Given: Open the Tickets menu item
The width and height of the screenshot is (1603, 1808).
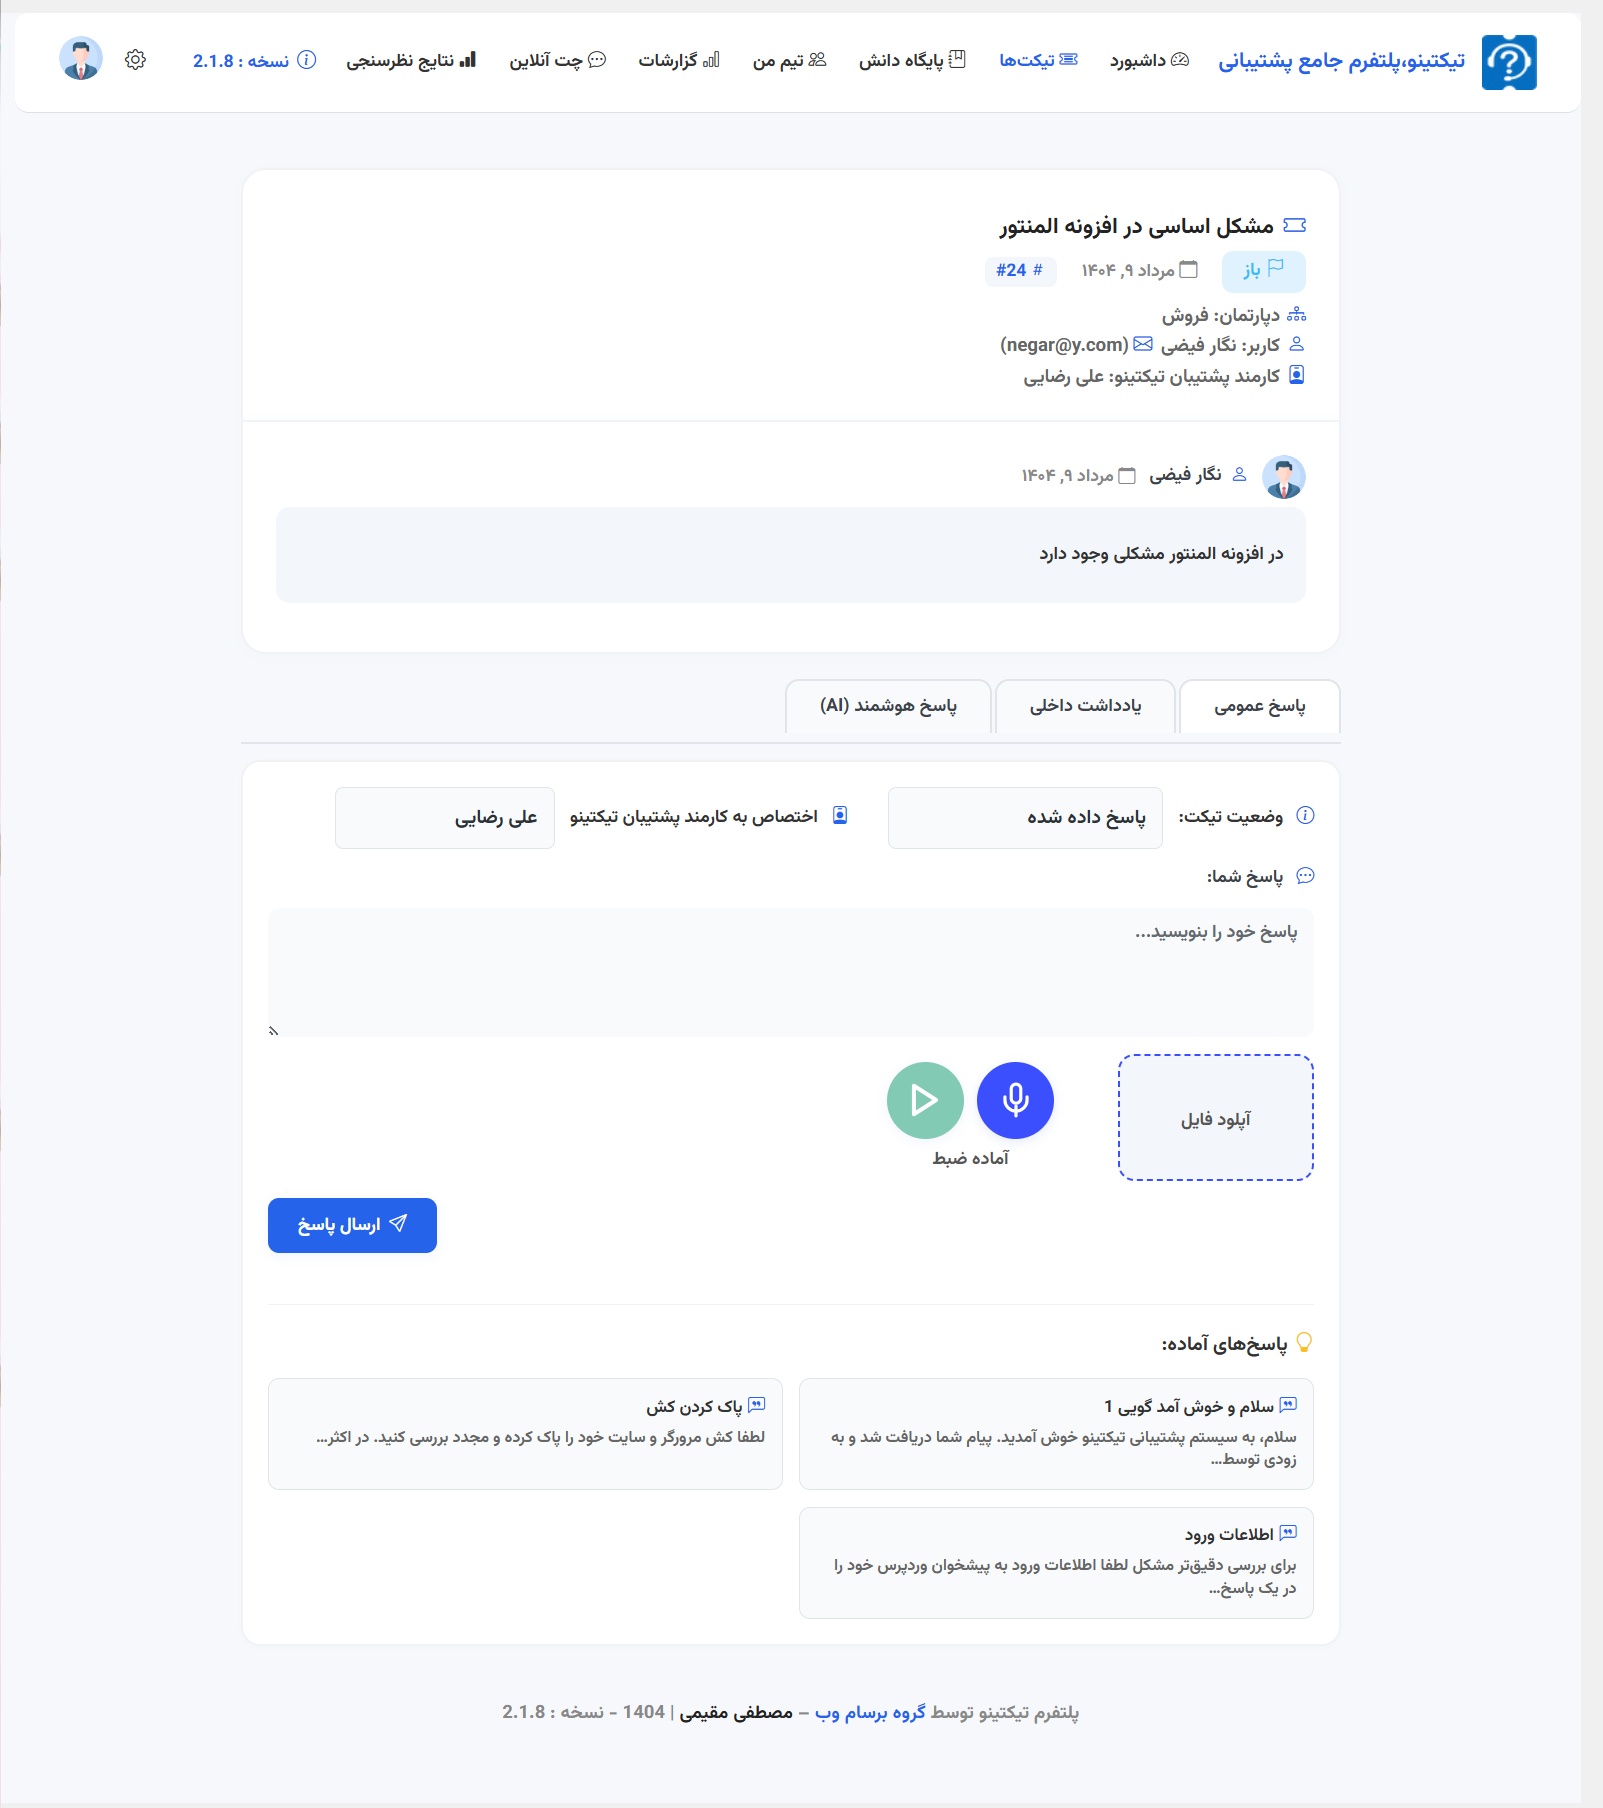Looking at the screenshot, I should coord(1038,60).
